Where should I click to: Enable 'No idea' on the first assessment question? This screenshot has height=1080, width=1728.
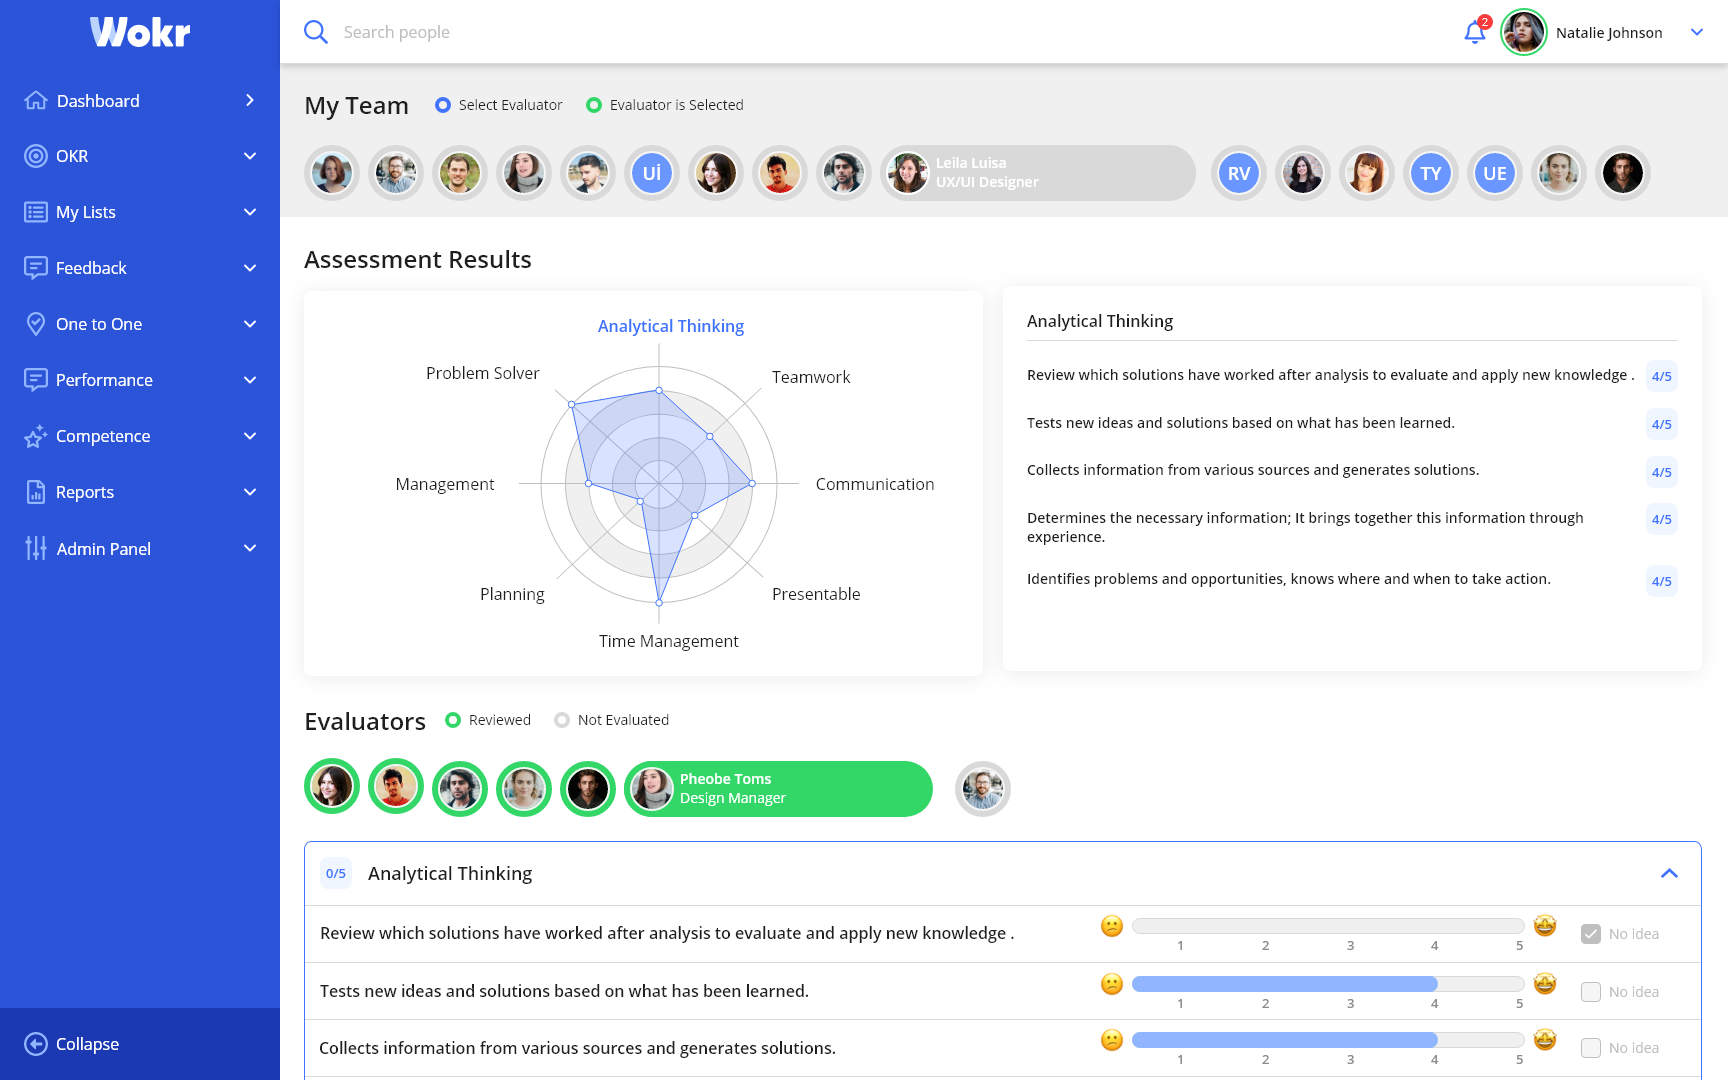[x=1591, y=933]
